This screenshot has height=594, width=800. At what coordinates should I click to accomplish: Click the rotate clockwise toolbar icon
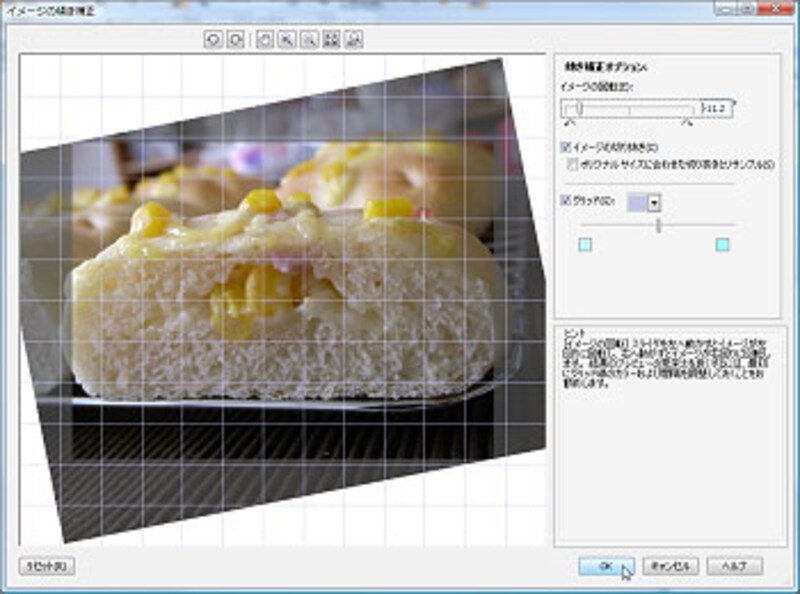pyautogui.click(x=235, y=39)
